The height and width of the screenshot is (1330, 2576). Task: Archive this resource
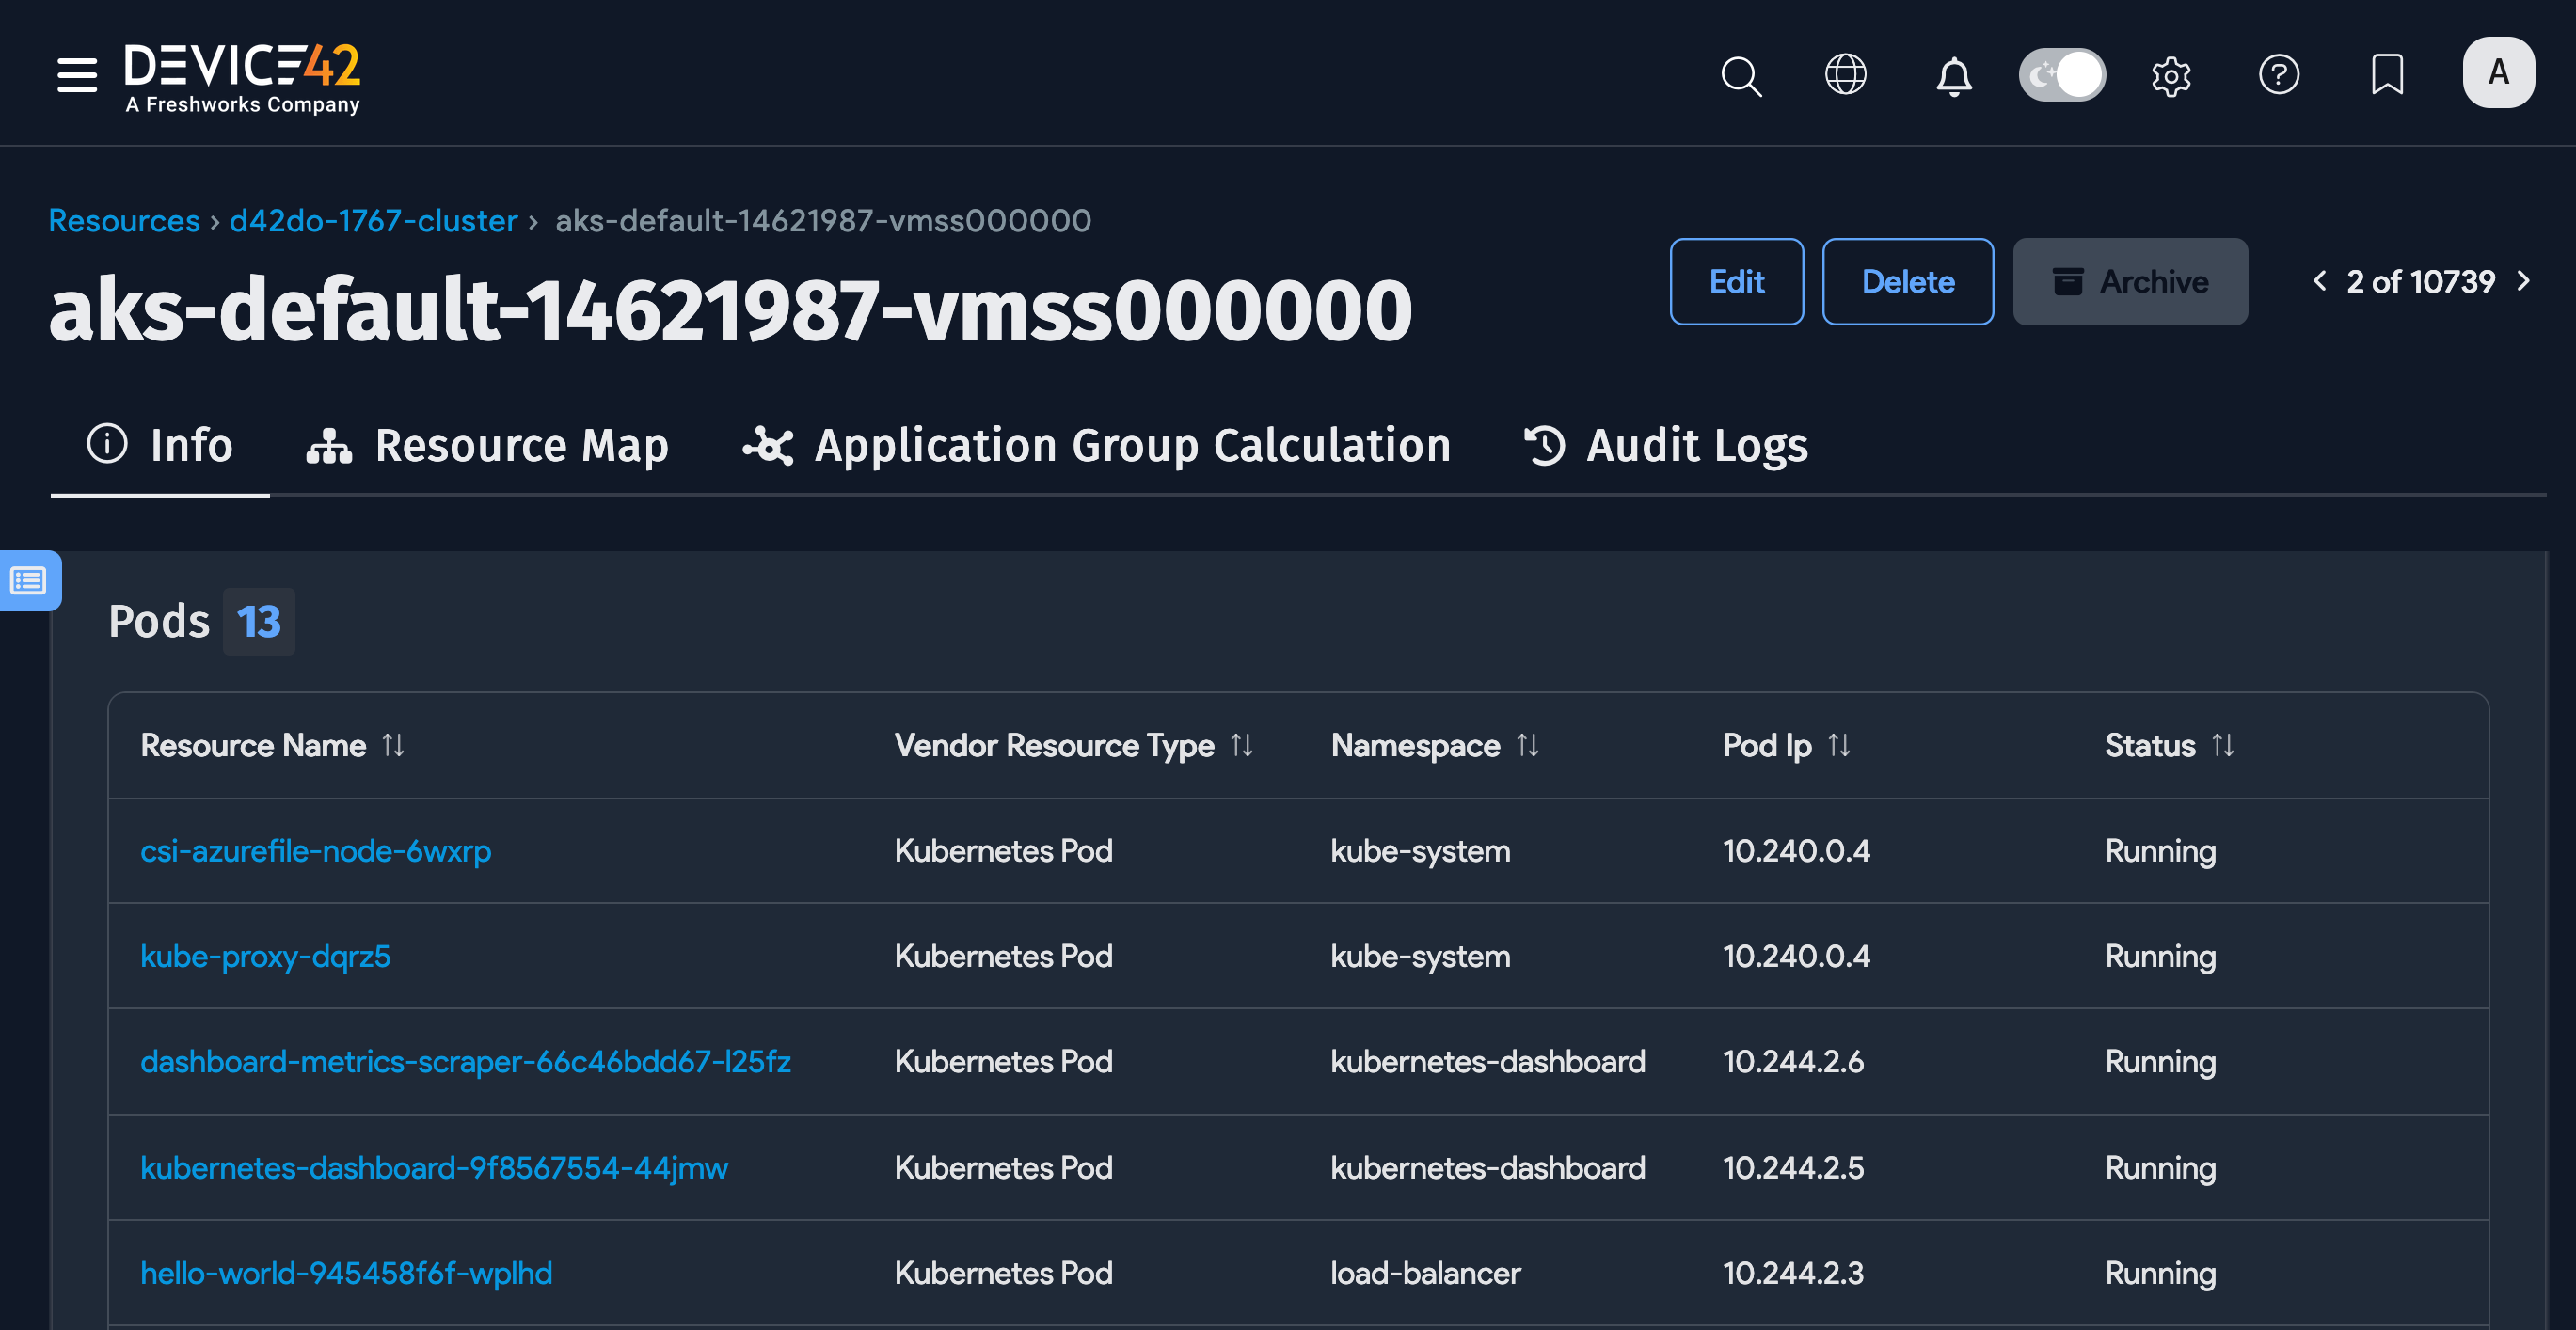(x=2130, y=281)
